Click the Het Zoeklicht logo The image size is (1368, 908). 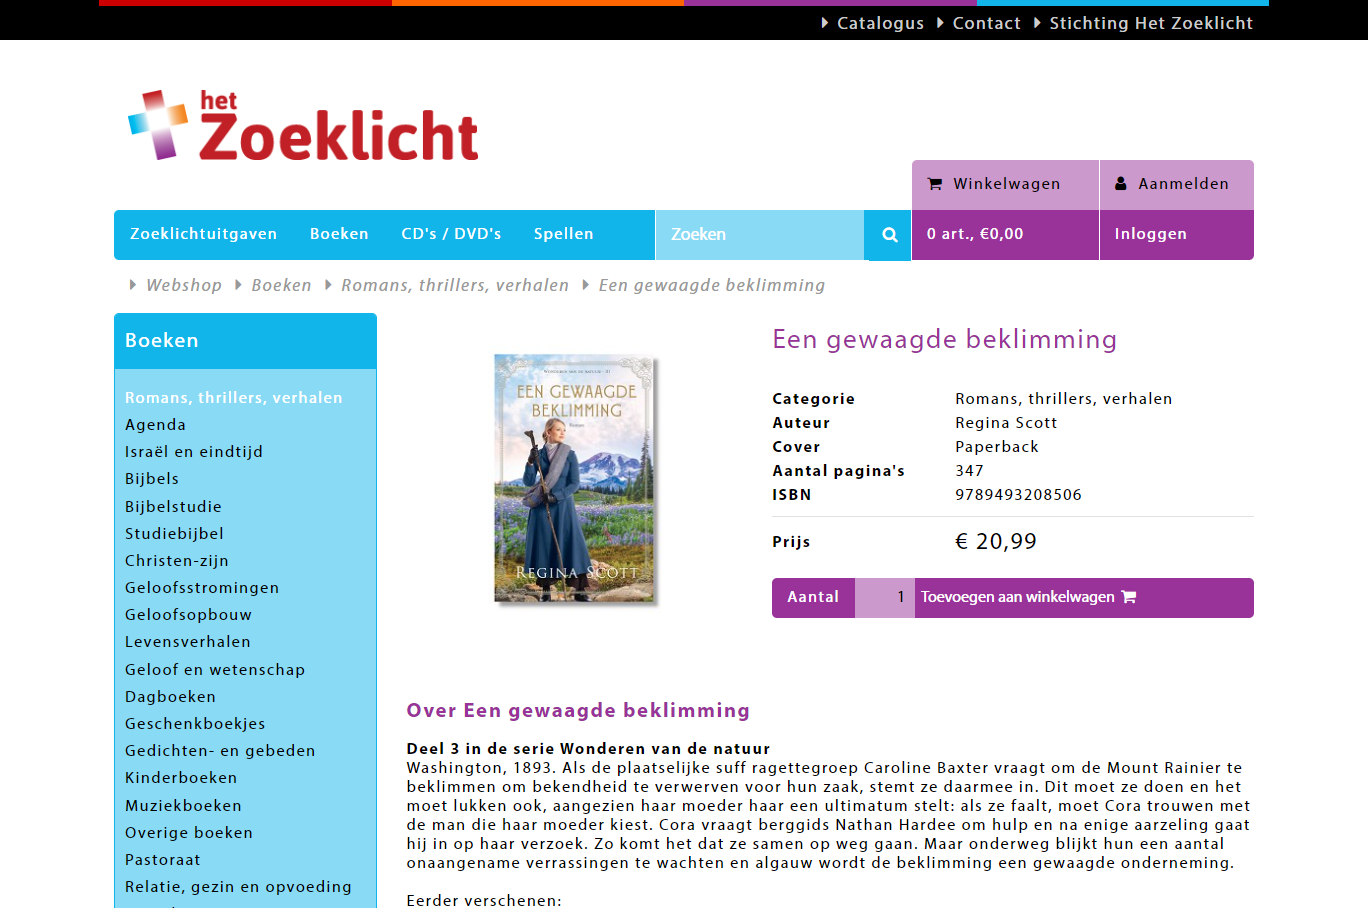(x=304, y=126)
